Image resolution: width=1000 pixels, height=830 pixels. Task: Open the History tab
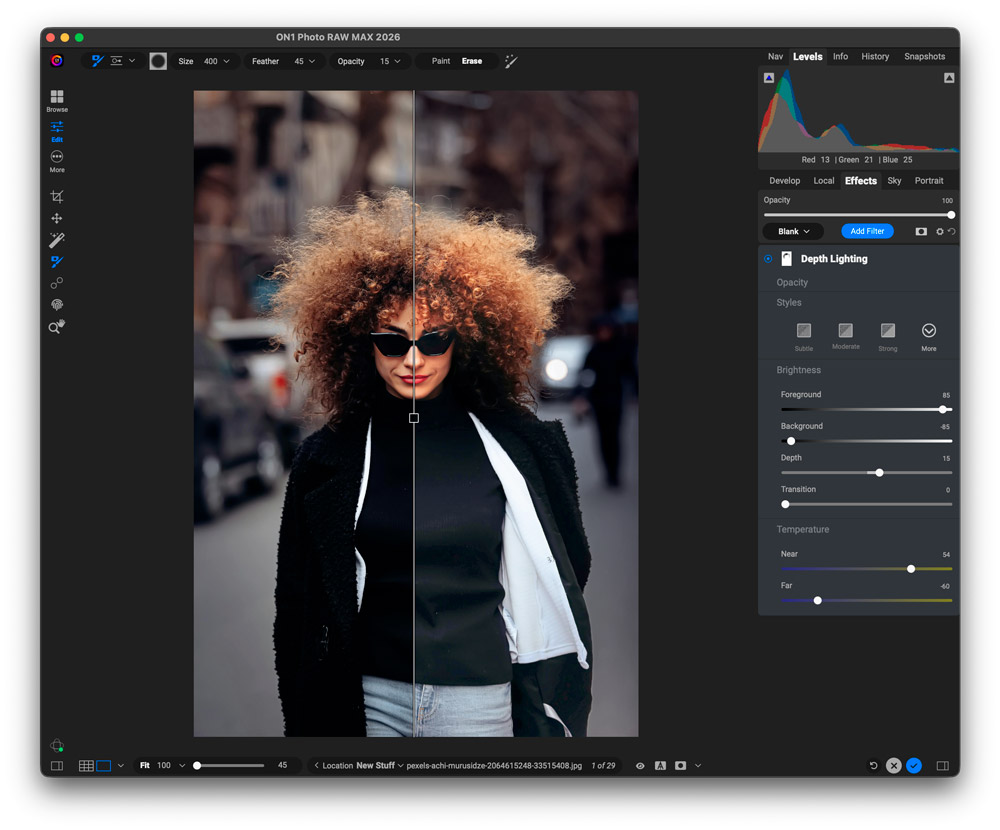875,57
